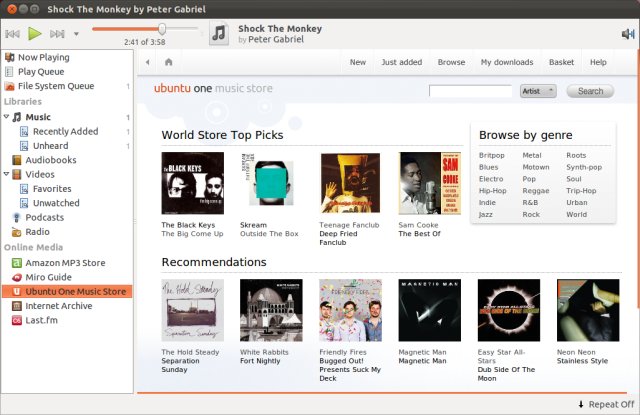Click the Search button
The width and height of the screenshot is (640, 415).
click(590, 91)
